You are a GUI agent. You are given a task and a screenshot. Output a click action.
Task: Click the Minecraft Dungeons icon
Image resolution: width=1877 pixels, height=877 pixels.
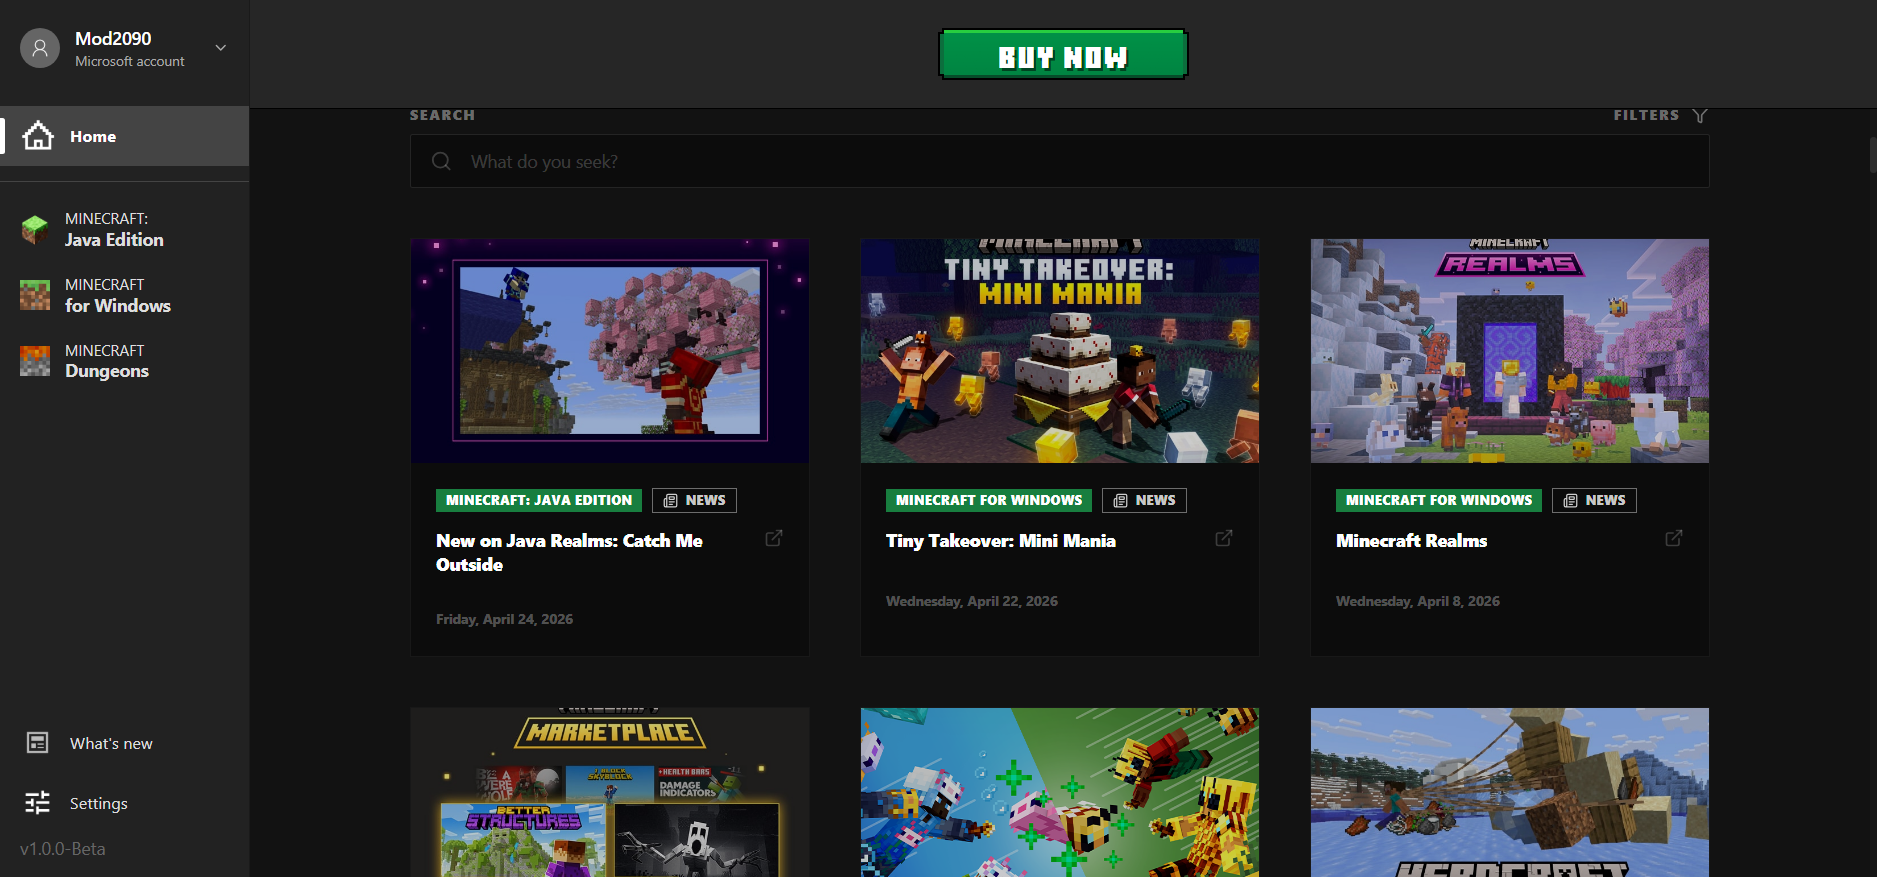[x=35, y=361]
